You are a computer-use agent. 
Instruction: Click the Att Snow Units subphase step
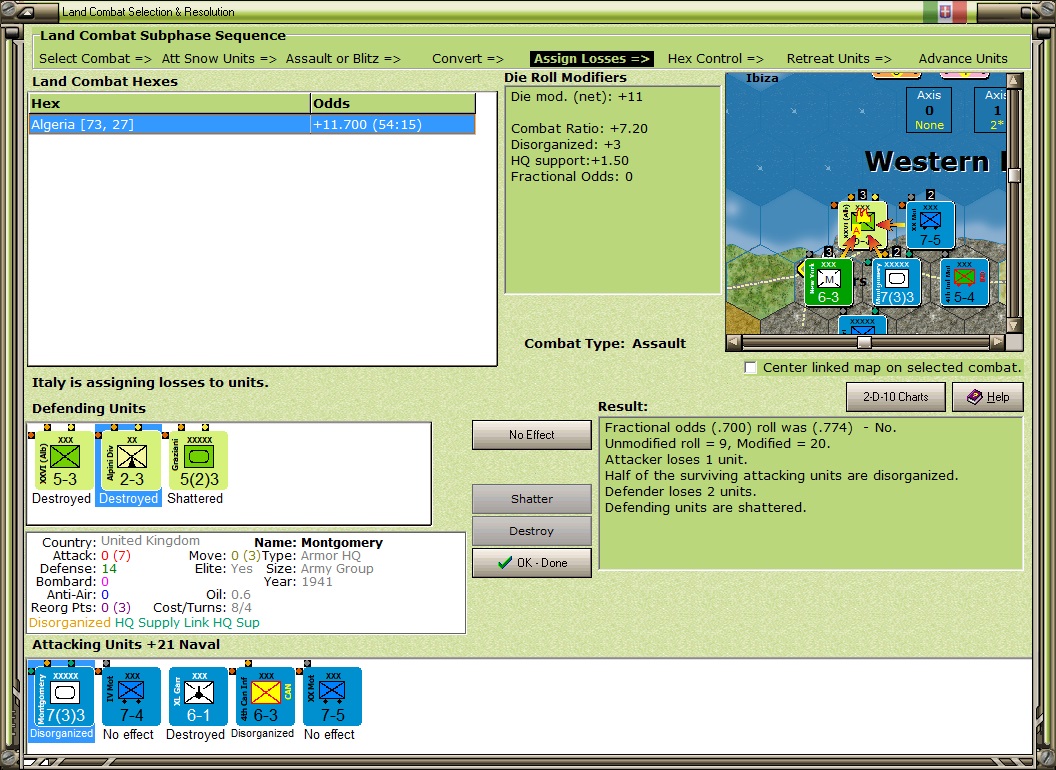pyautogui.click(x=219, y=59)
